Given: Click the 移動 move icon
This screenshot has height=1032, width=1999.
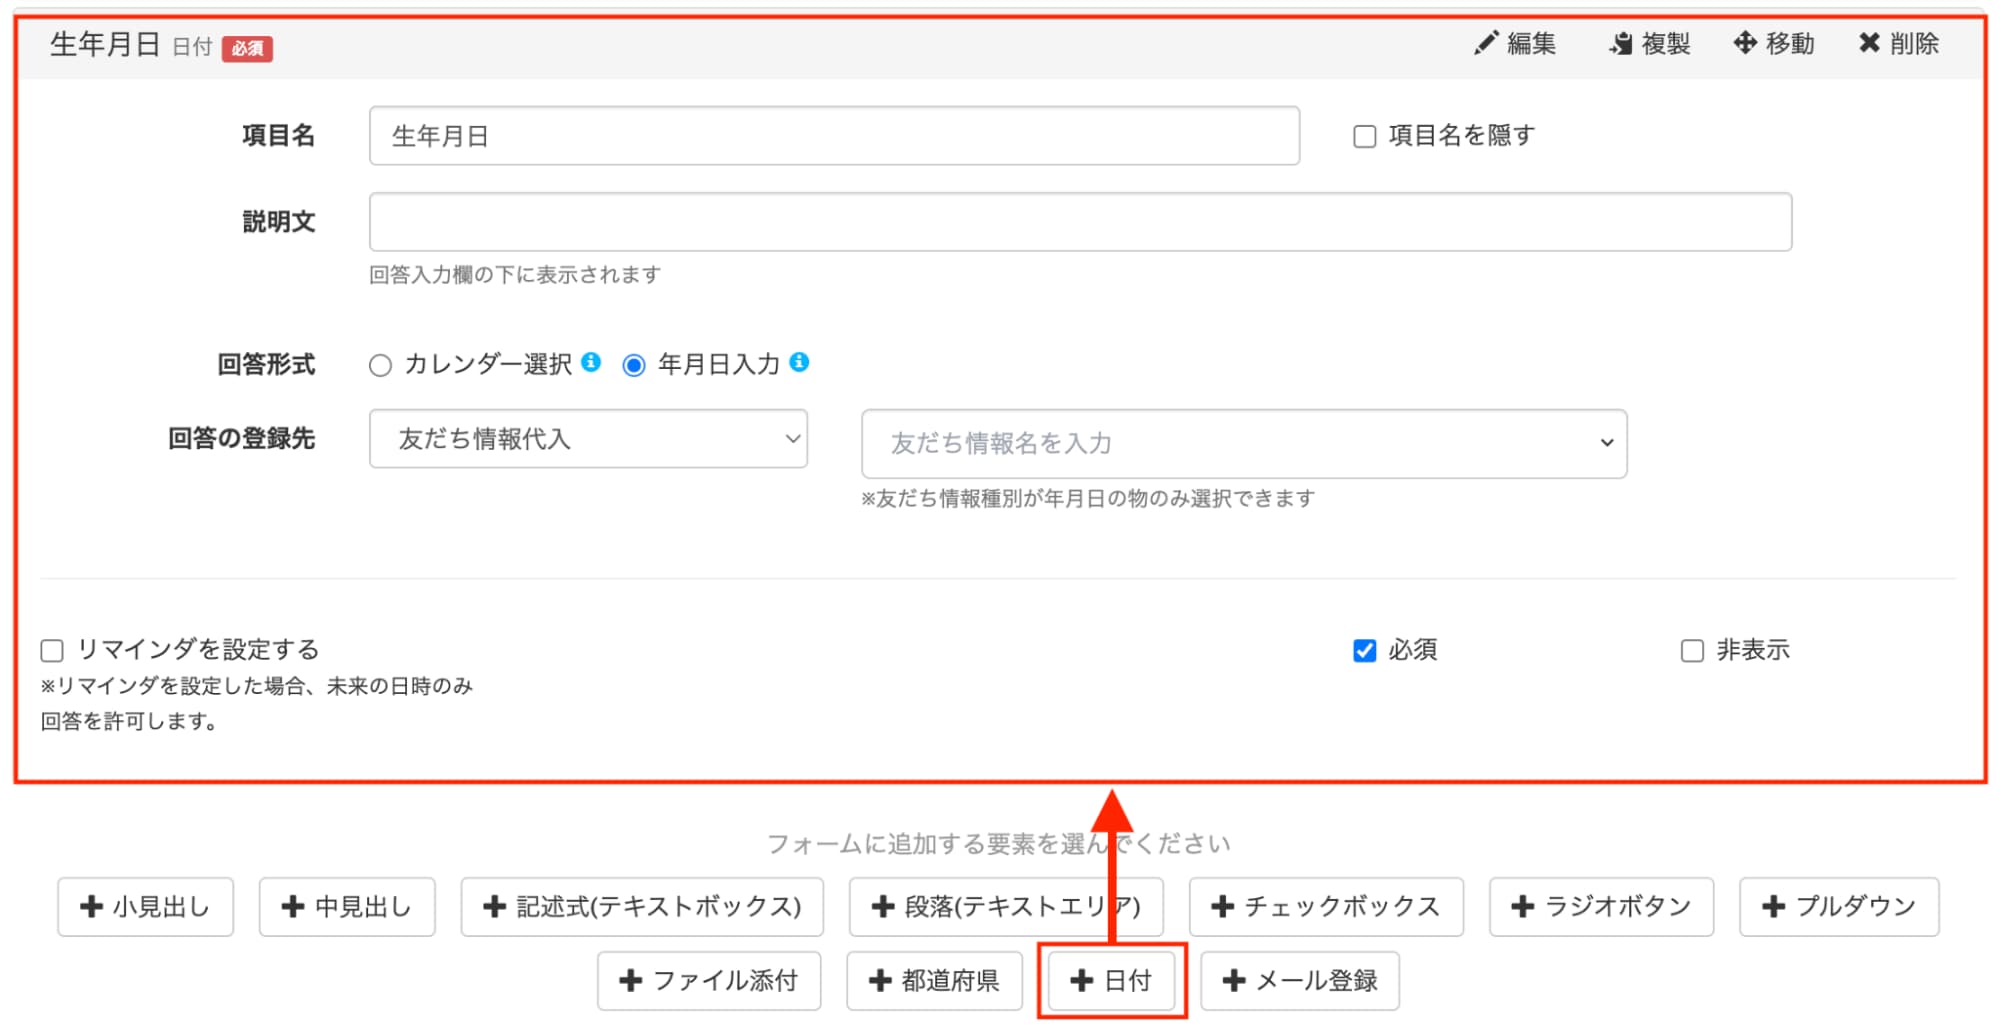Looking at the screenshot, I should click(x=1746, y=43).
